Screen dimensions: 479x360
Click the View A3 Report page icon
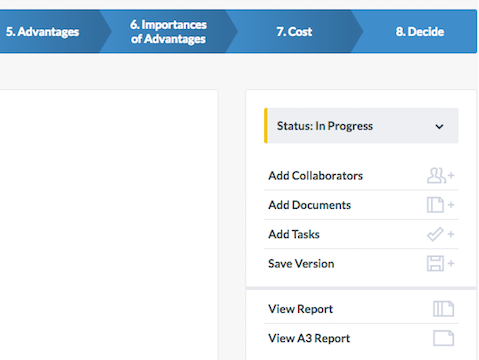click(443, 338)
